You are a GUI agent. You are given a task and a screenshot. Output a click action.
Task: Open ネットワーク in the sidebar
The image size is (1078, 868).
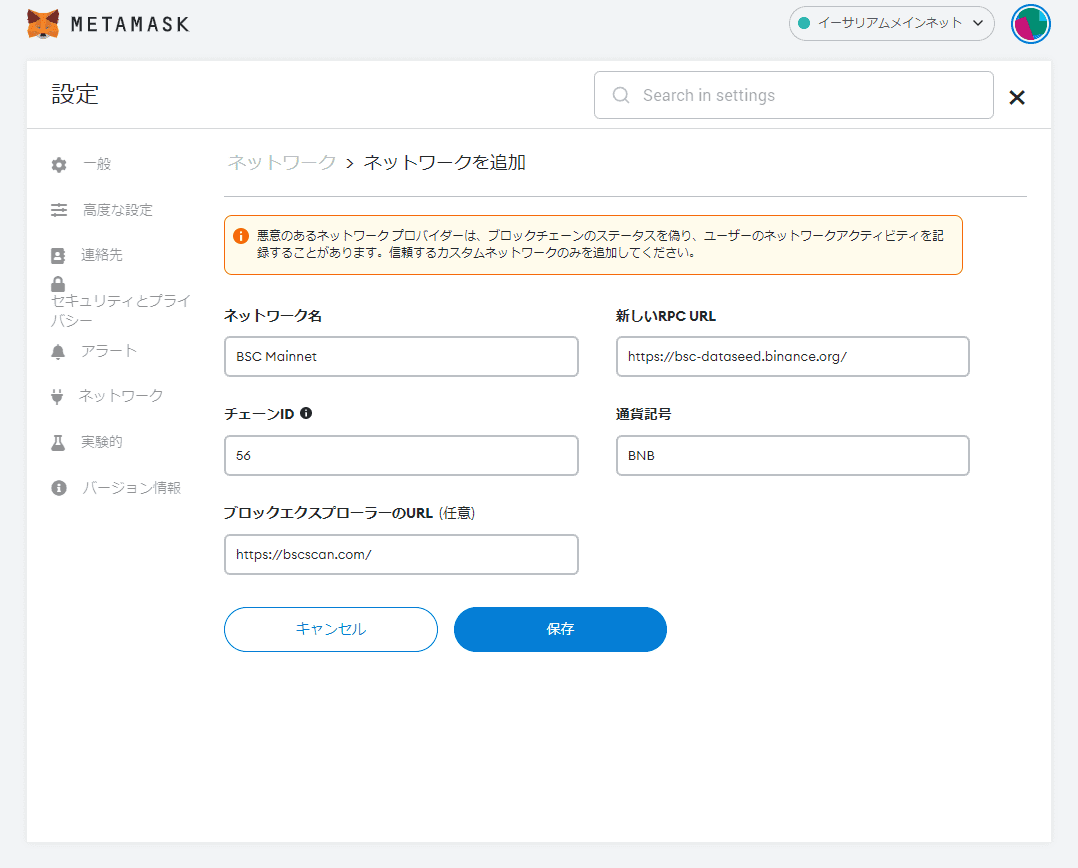pyautogui.click(x=121, y=395)
